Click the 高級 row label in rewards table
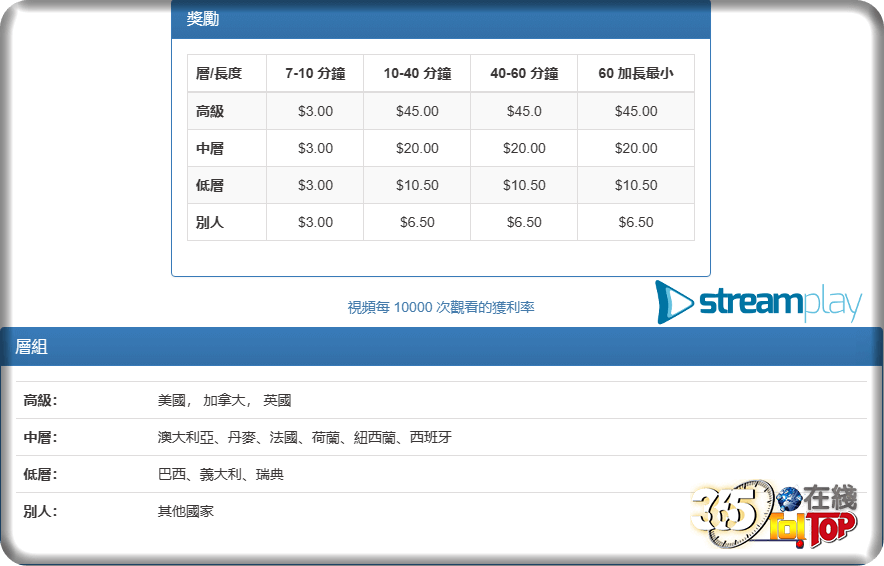 [227, 111]
